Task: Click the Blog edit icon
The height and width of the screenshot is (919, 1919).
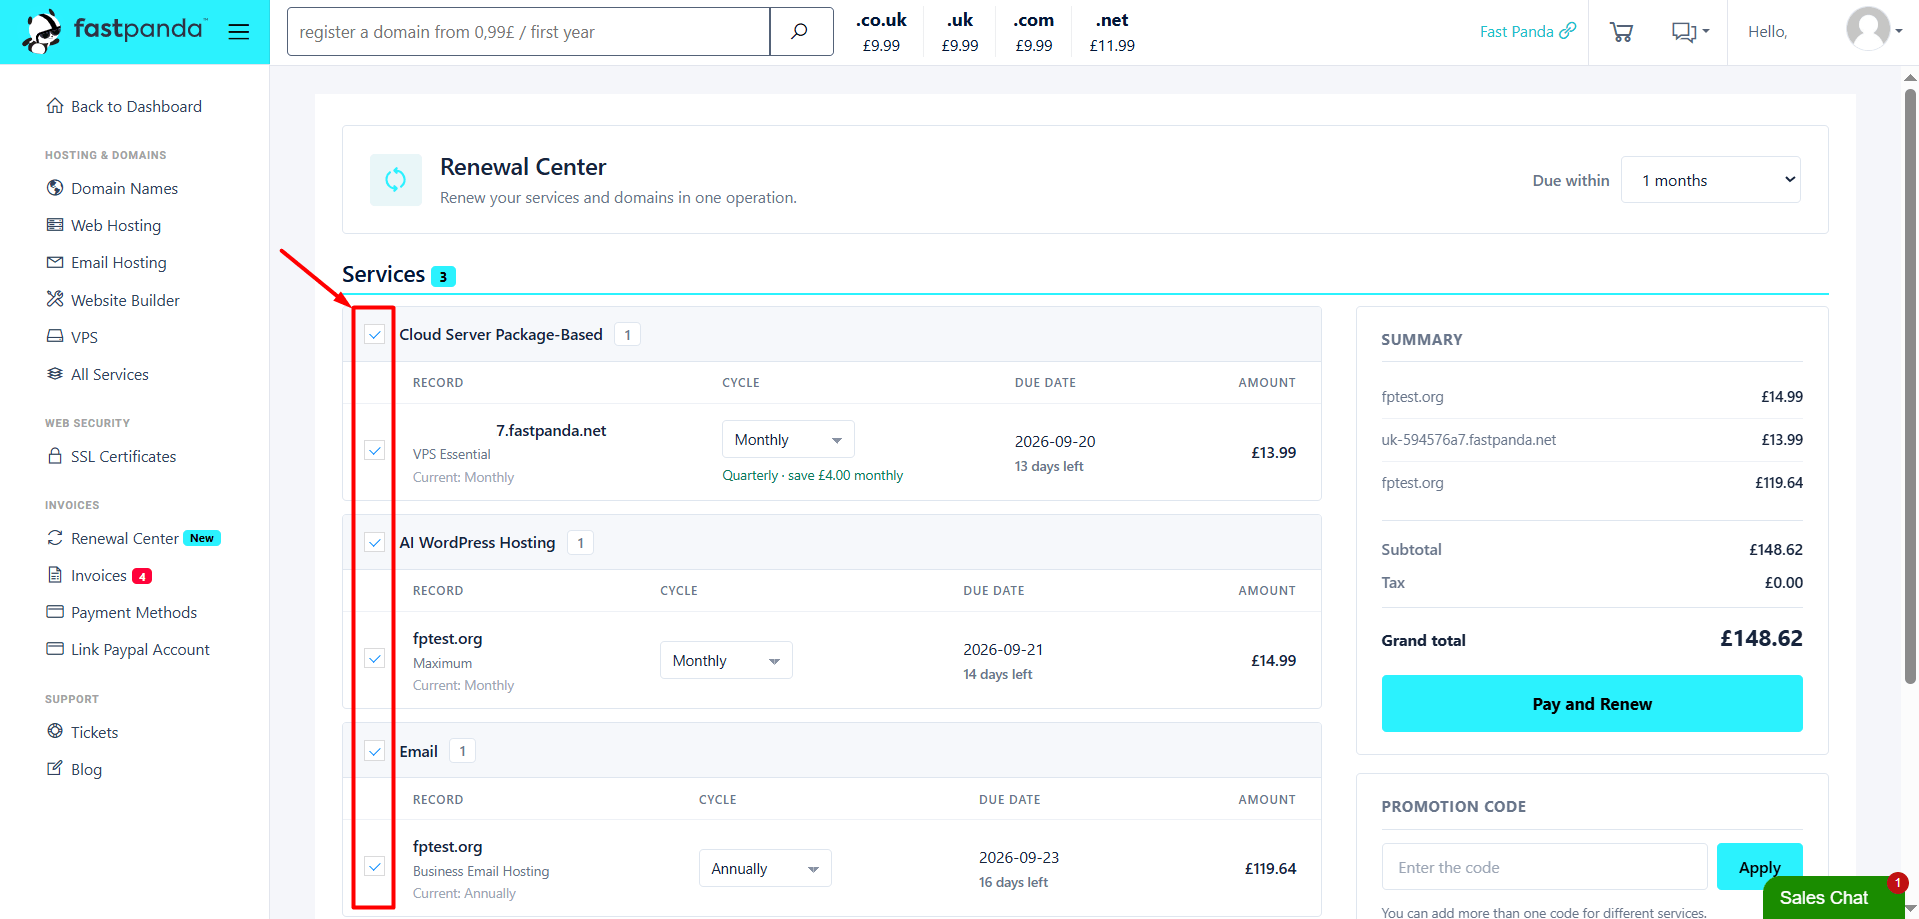Action: (55, 768)
